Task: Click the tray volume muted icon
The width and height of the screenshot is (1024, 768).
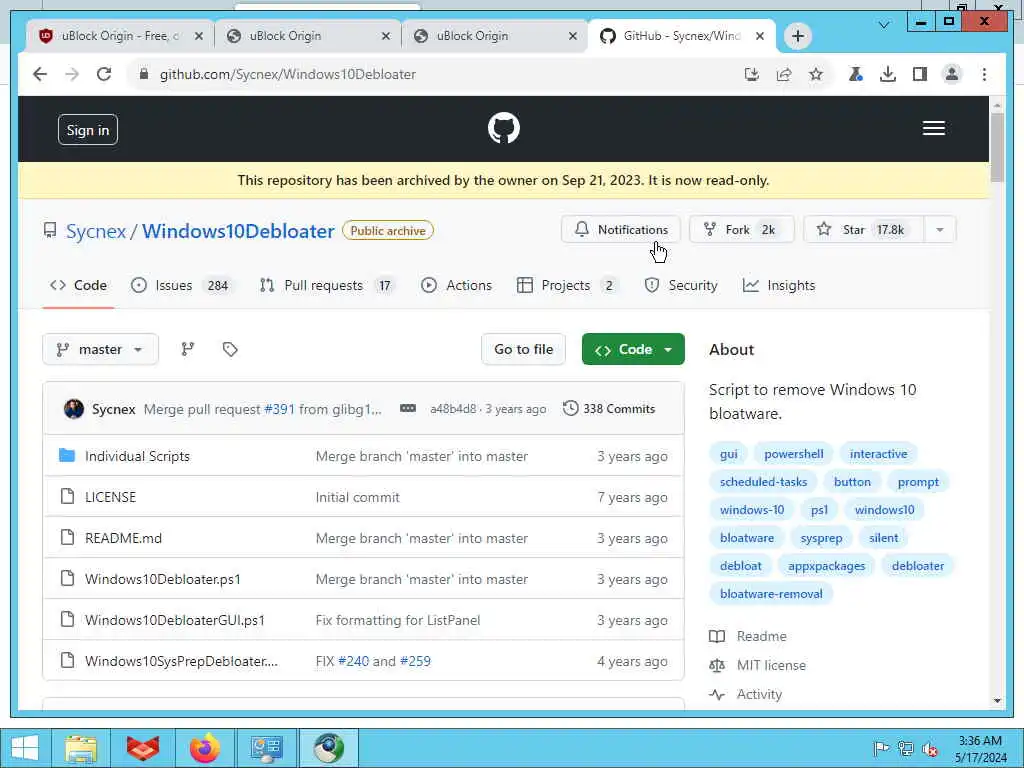Action: pos(929,749)
